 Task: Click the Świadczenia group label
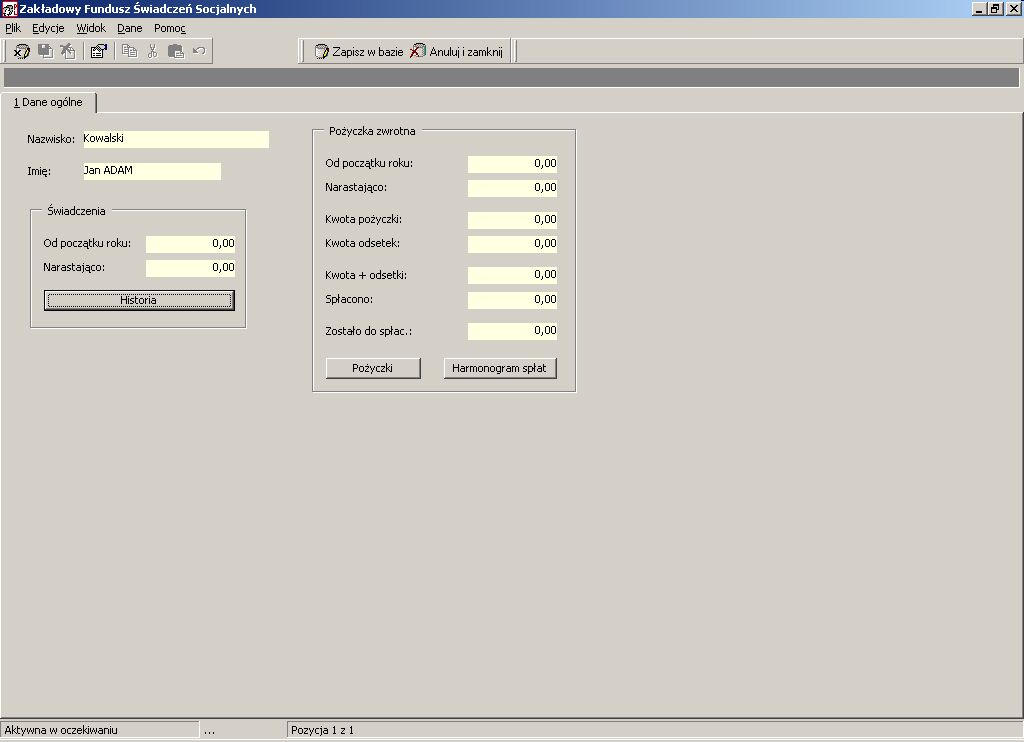pos(76,211)
